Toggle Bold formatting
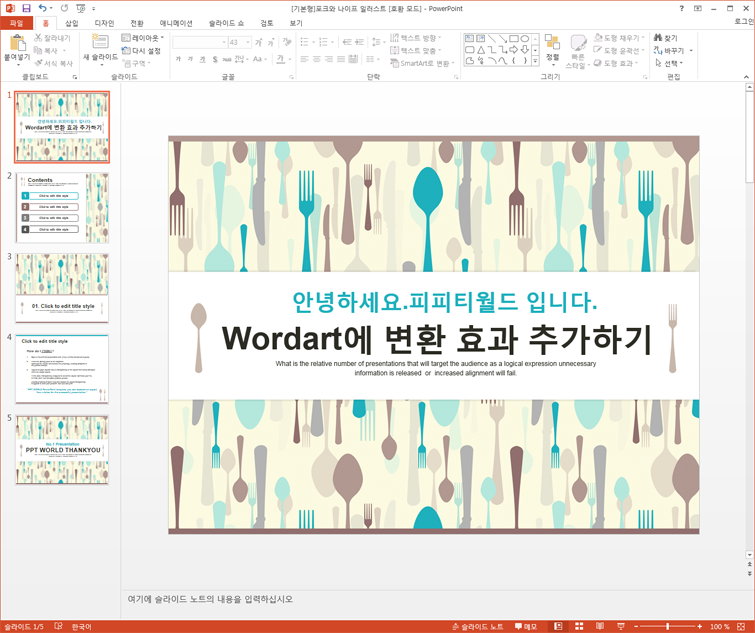This screenshot has height=633, width=755. pos(178,59)
